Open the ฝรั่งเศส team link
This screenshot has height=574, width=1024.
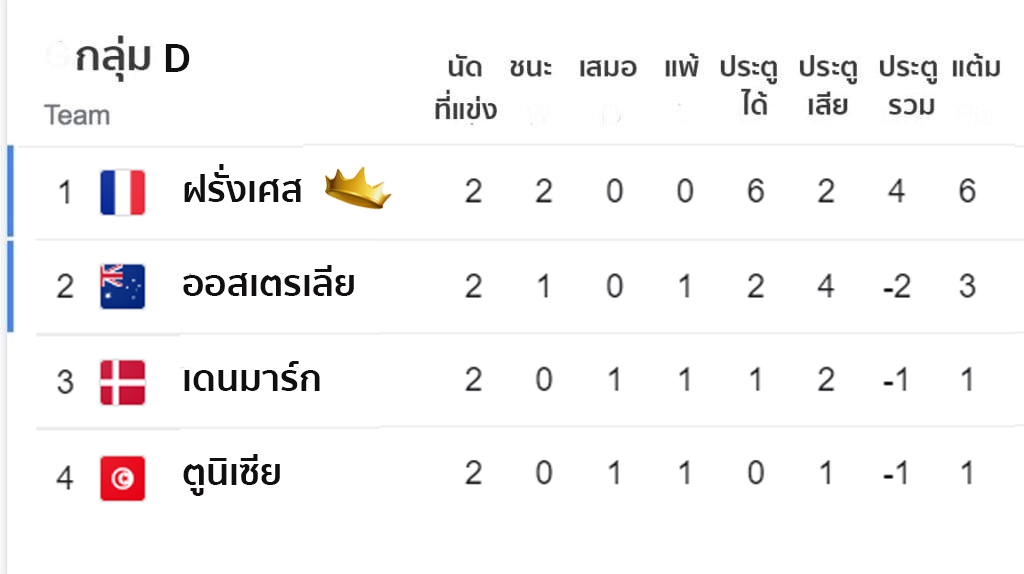(x=242, y=189)
